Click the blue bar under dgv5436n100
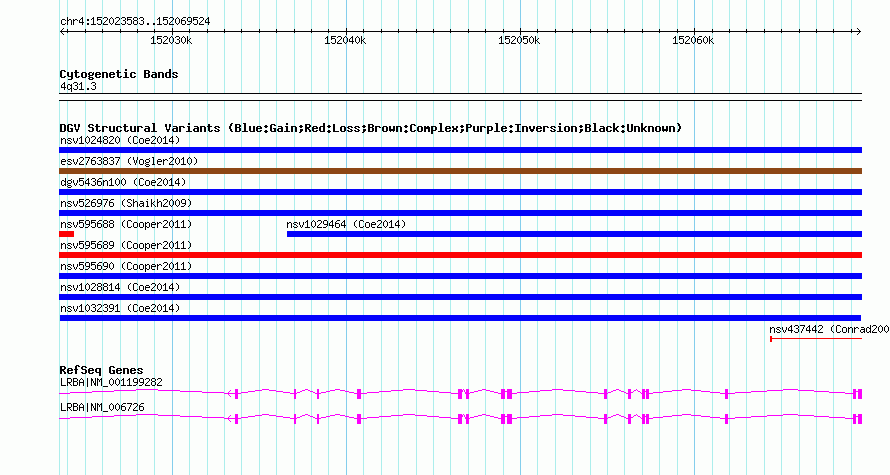Viewport: 890px width, 475px height. point(460,192)
